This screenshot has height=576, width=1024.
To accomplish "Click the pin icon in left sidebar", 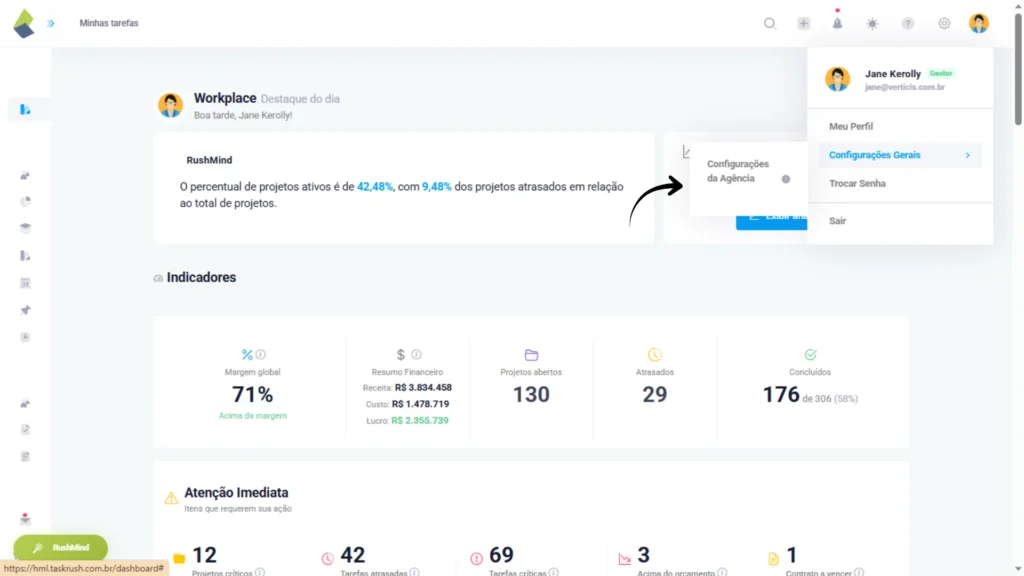I will point(25,310).
